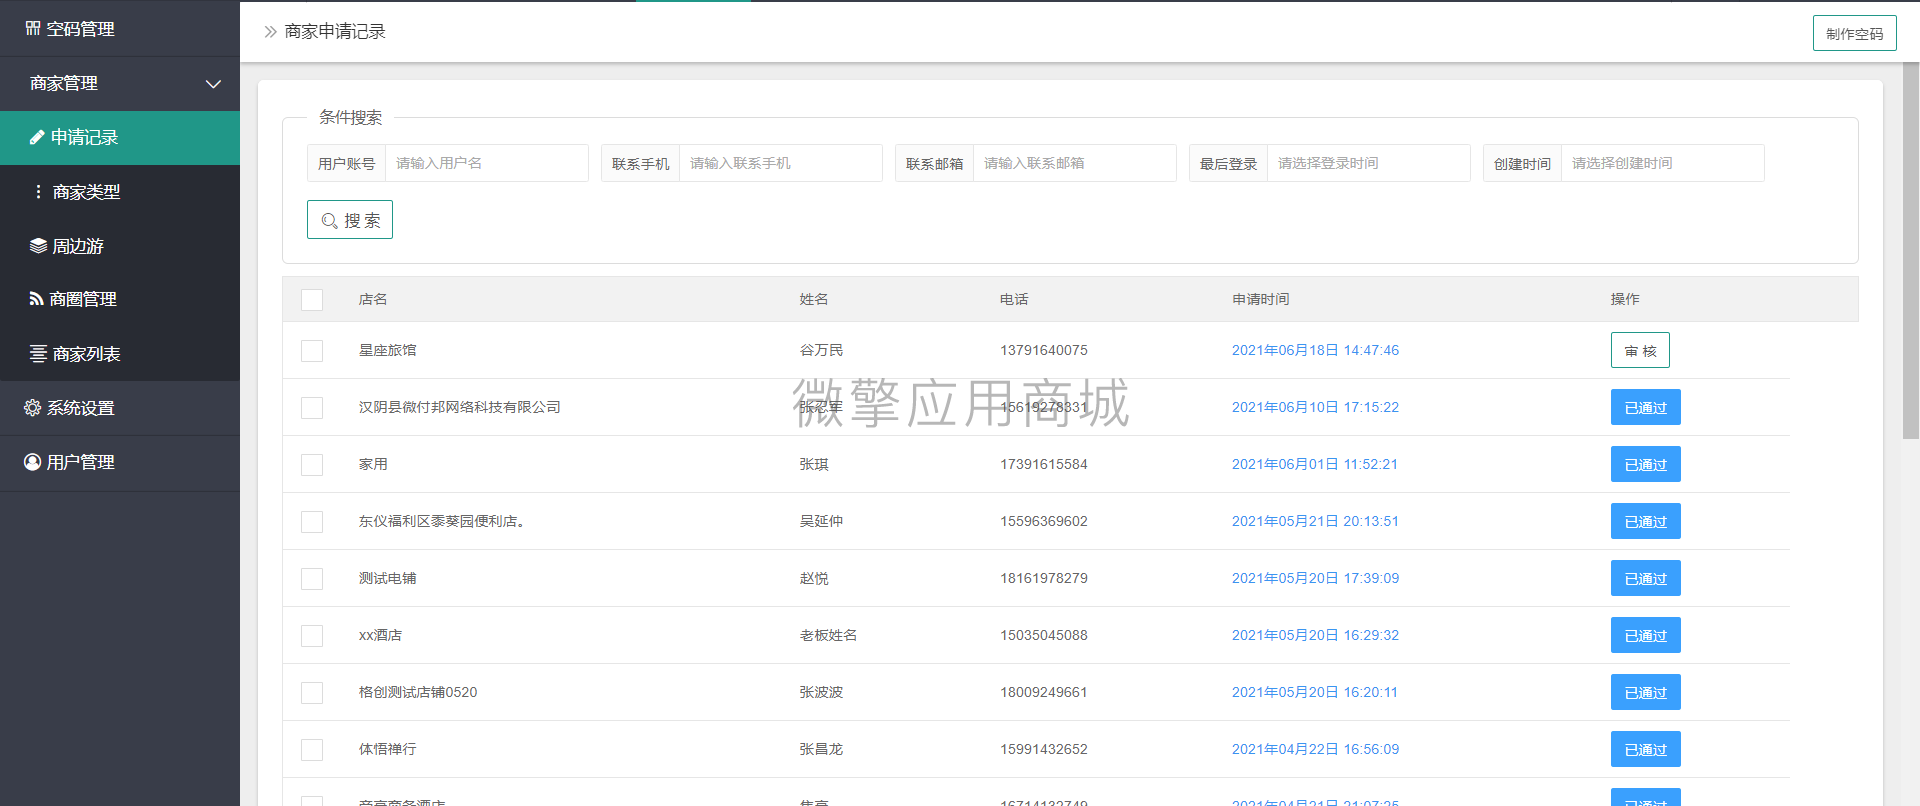The width and height of the screenshot is (1920, 806).
Task: Click 已通过 for 汉阴县微付邦网络科技有限公司
Action: [x=1645, y=407]
